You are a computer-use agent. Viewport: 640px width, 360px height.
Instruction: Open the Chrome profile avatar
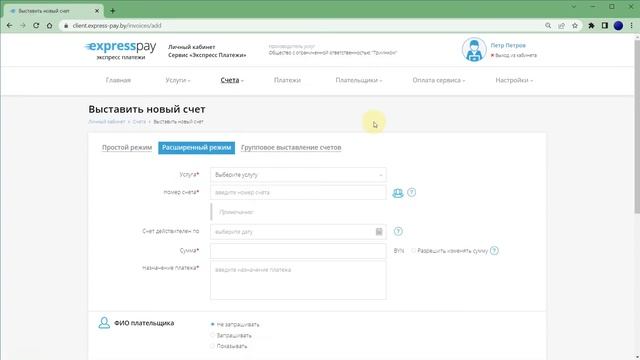pyautogui.click(x=618, y=25)
